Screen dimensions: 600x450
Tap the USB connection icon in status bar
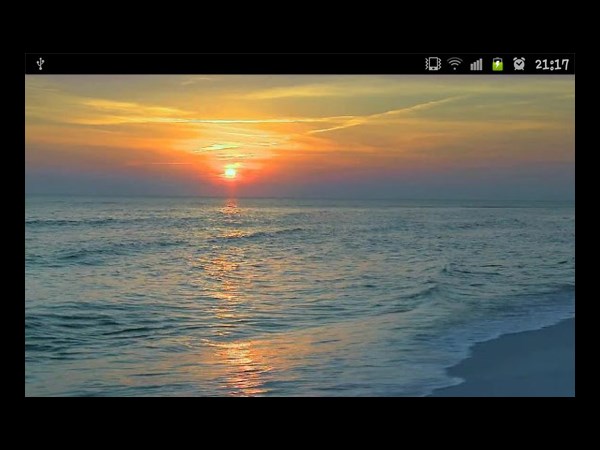pyautogui.click(x=40, y=64)
